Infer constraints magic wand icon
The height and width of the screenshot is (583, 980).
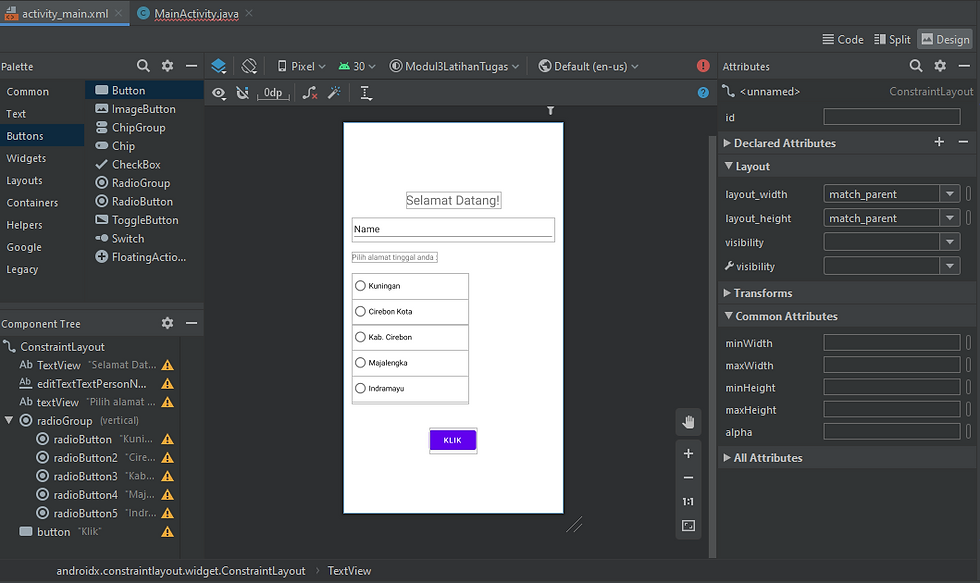tap(334, 93)
